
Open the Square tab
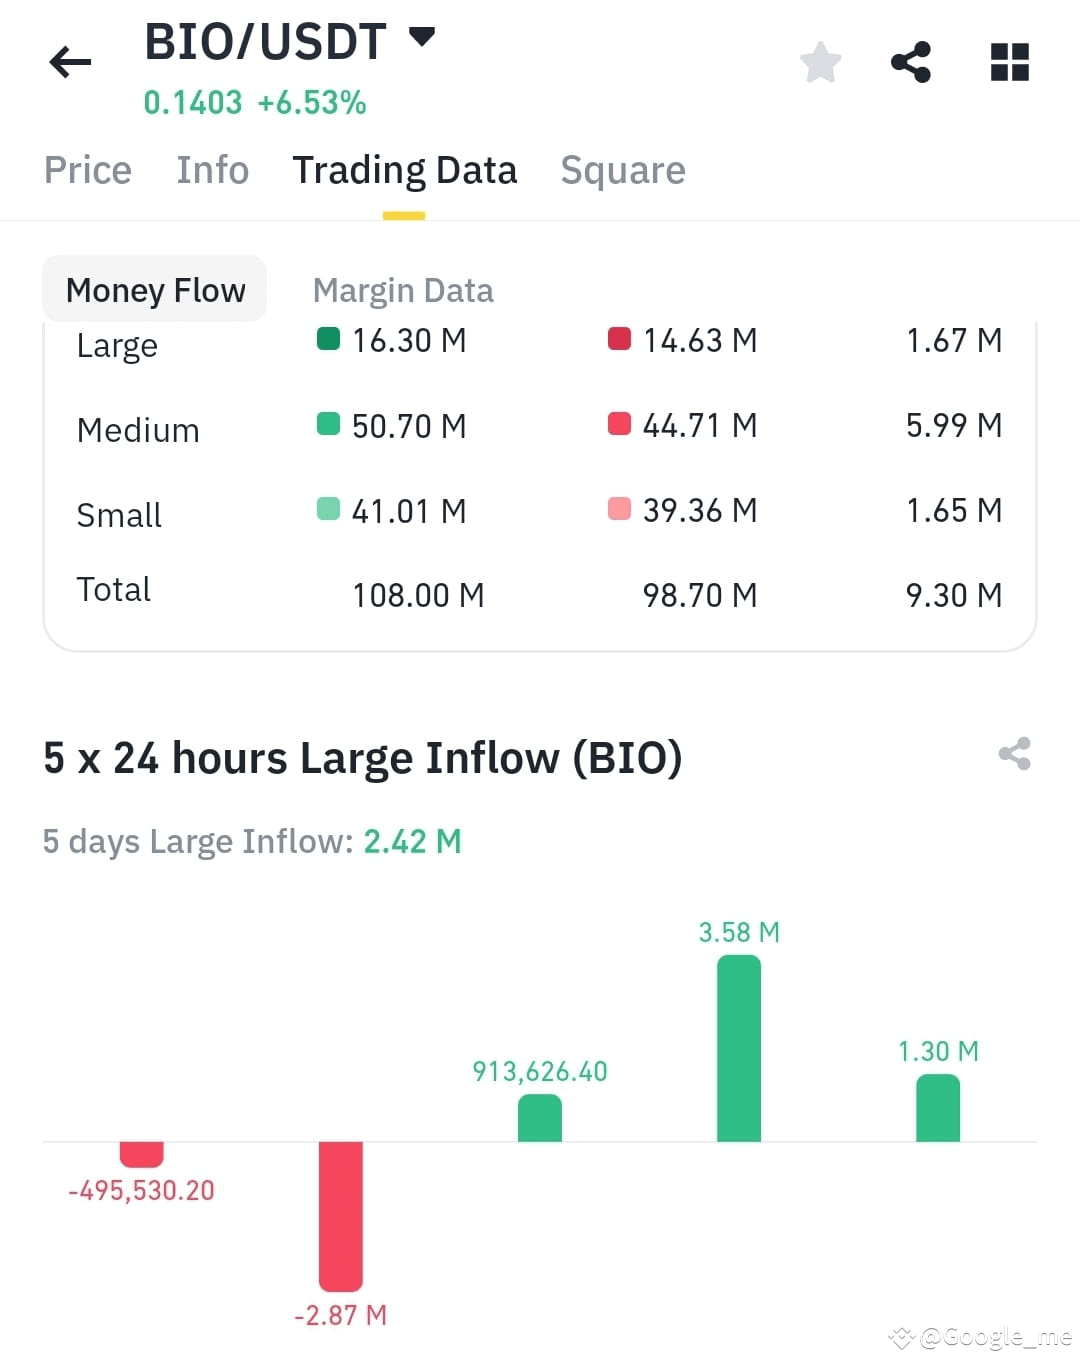(x=622, y=169)
